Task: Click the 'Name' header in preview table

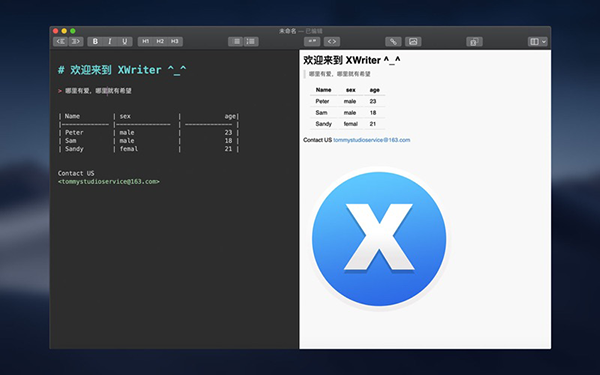Action: (323, 90)
